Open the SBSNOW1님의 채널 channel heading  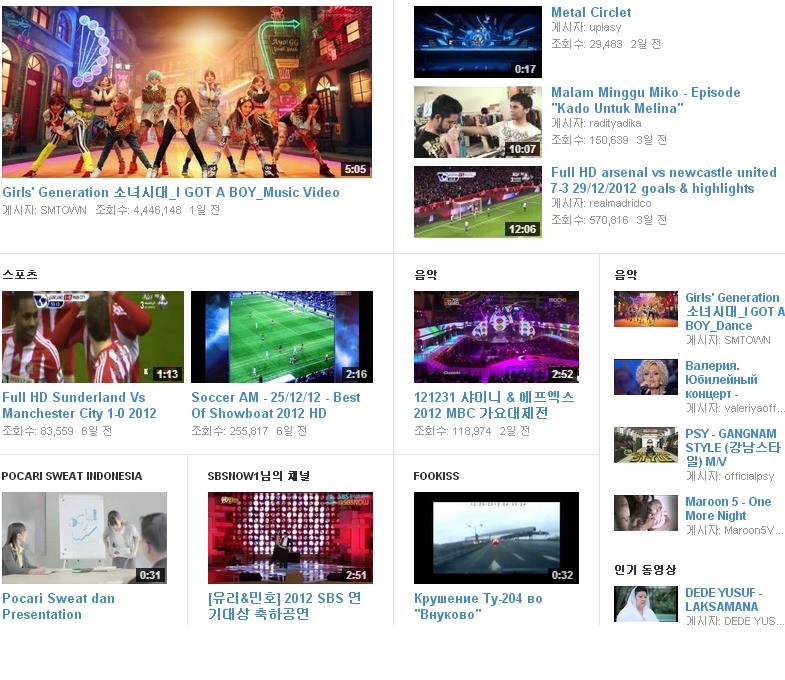point(258,476)
